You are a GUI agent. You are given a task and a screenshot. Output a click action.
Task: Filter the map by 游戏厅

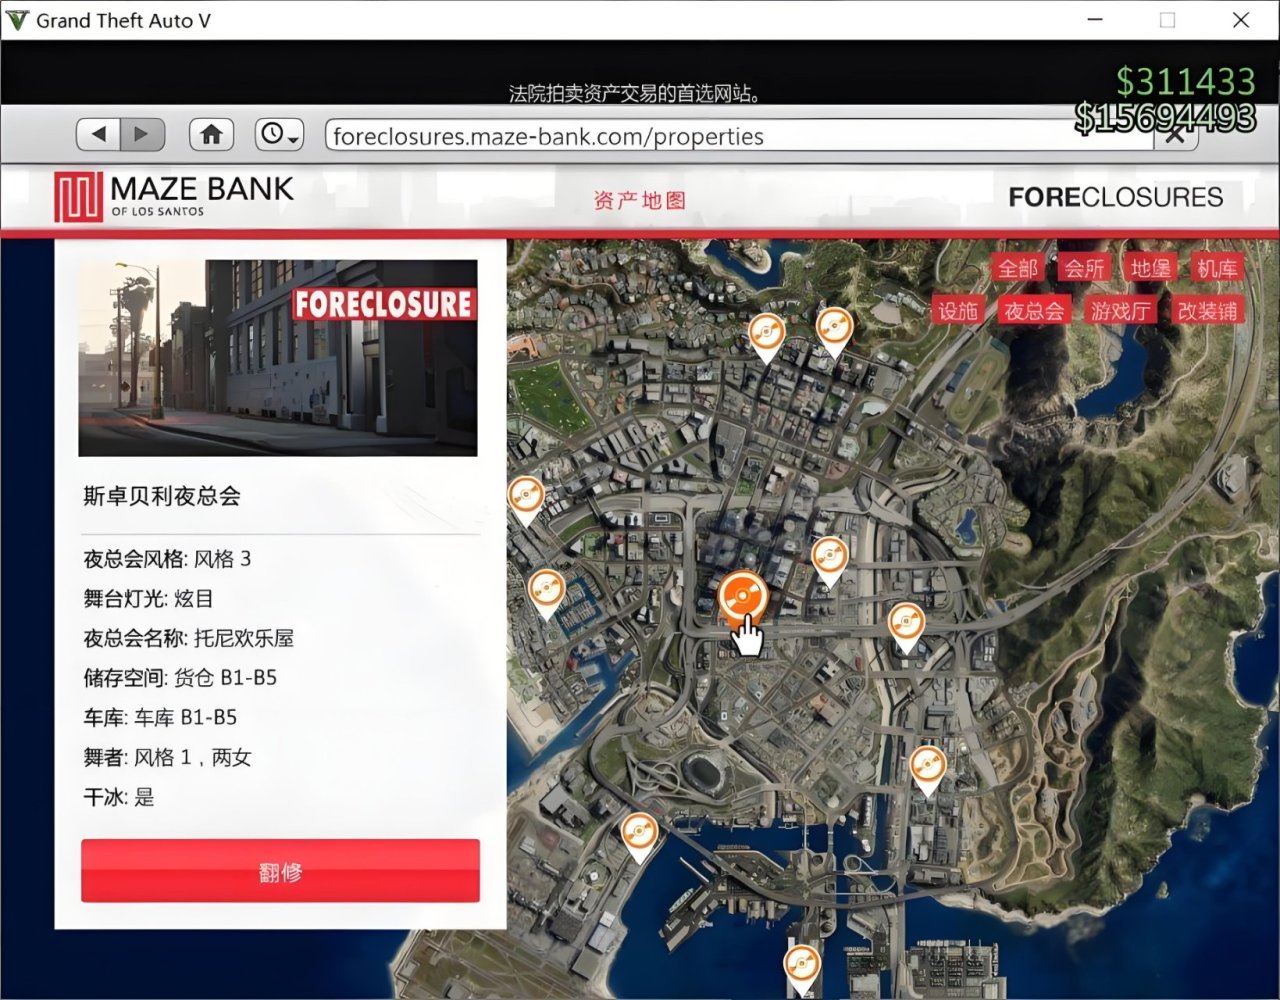[1120, 311]
